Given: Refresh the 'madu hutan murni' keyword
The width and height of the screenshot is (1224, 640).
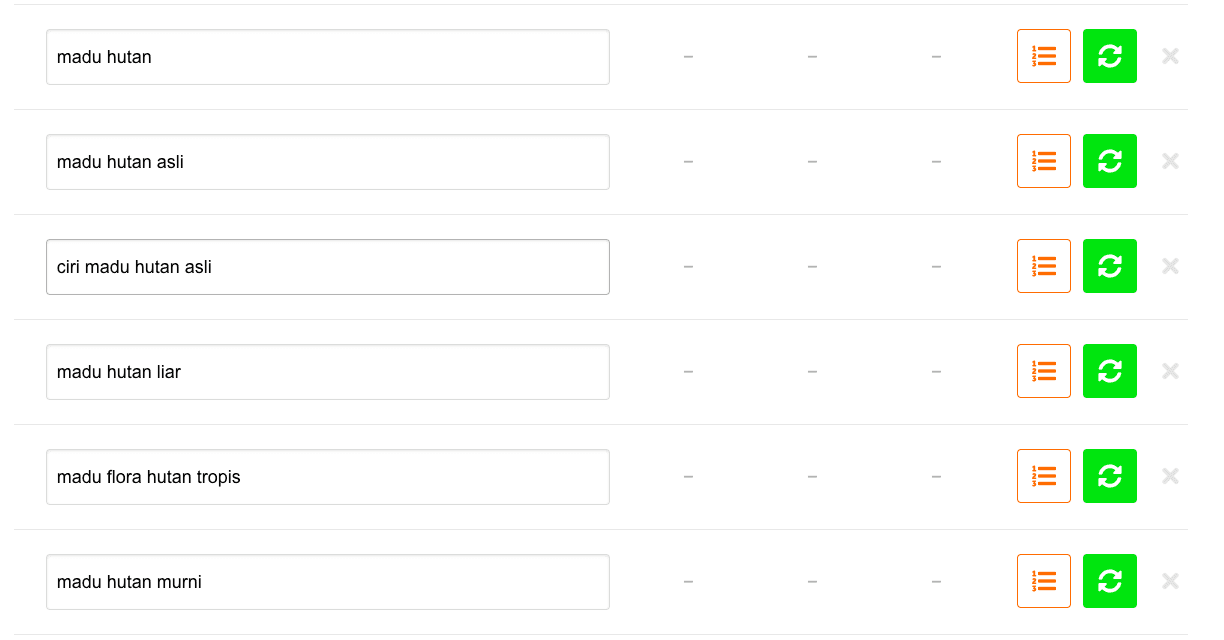Looking at the screenshot, I should click(1109, 581).
